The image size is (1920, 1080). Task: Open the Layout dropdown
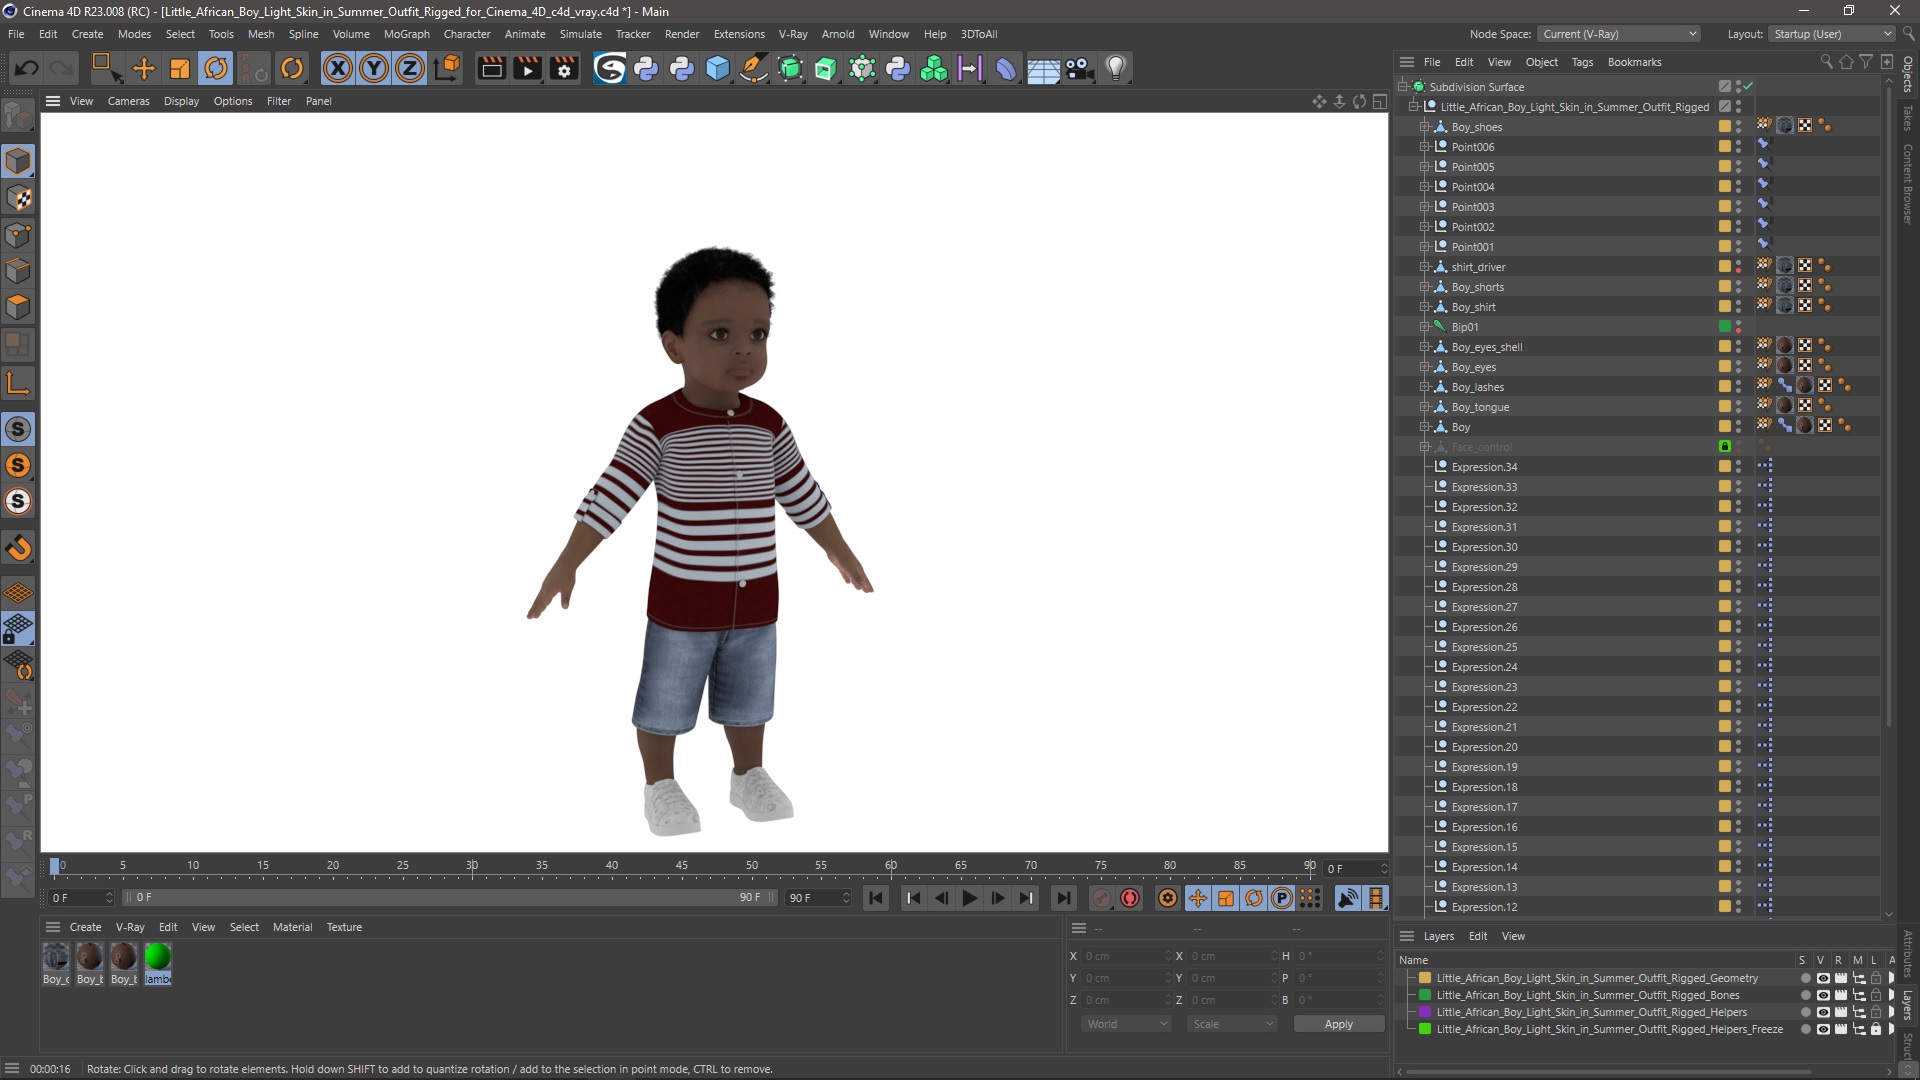tap(1832, 34)
